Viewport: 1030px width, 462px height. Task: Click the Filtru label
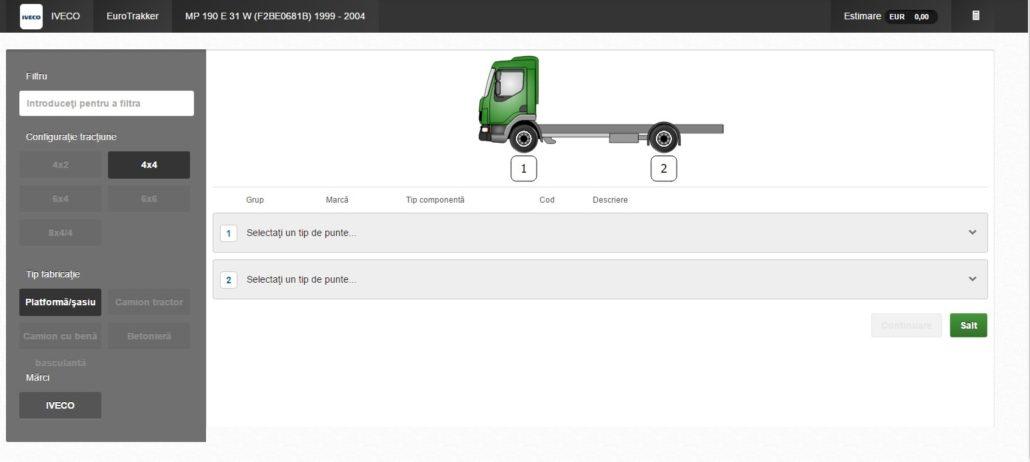tap(36, 76)
